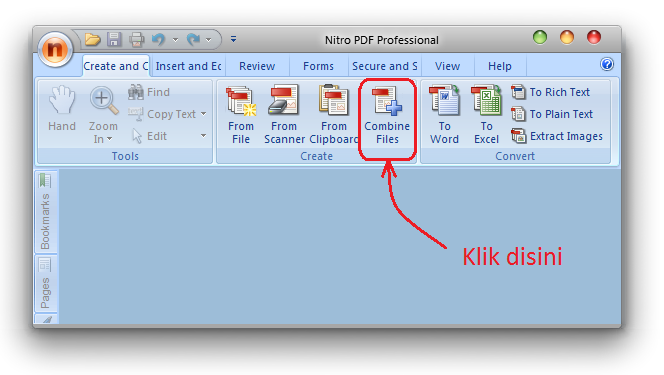Screen dimensions: 664x375
Task: Create PDF From File
Action: click(241, 115)
